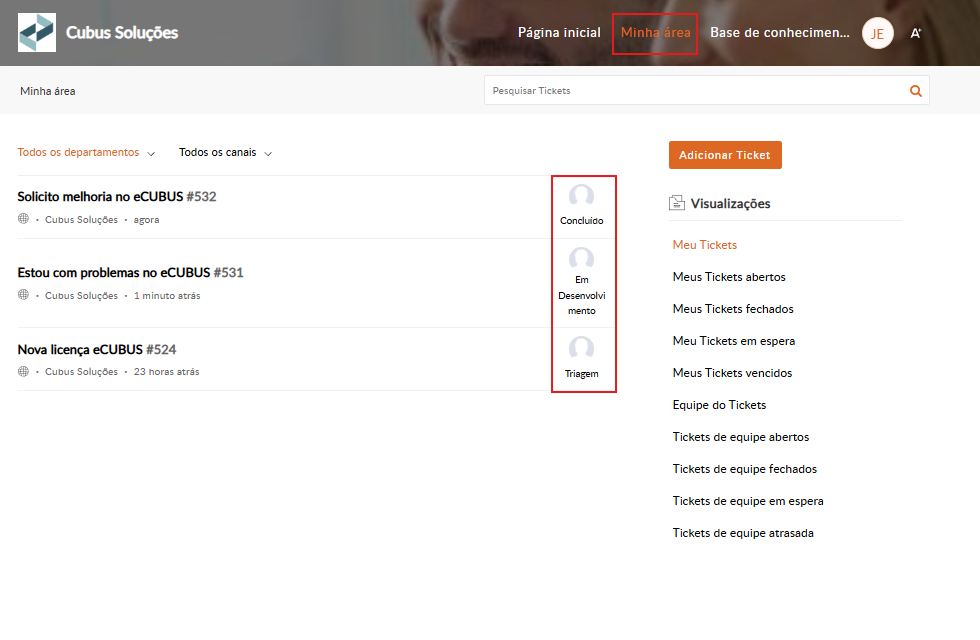Show Meus Tickets fechados view
The width and height of the screenshot is (980, 640).
[733, 309]
